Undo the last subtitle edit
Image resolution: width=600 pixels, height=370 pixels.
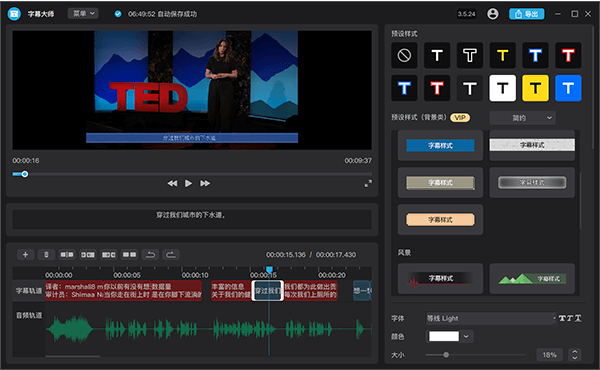tap(150, 254)
